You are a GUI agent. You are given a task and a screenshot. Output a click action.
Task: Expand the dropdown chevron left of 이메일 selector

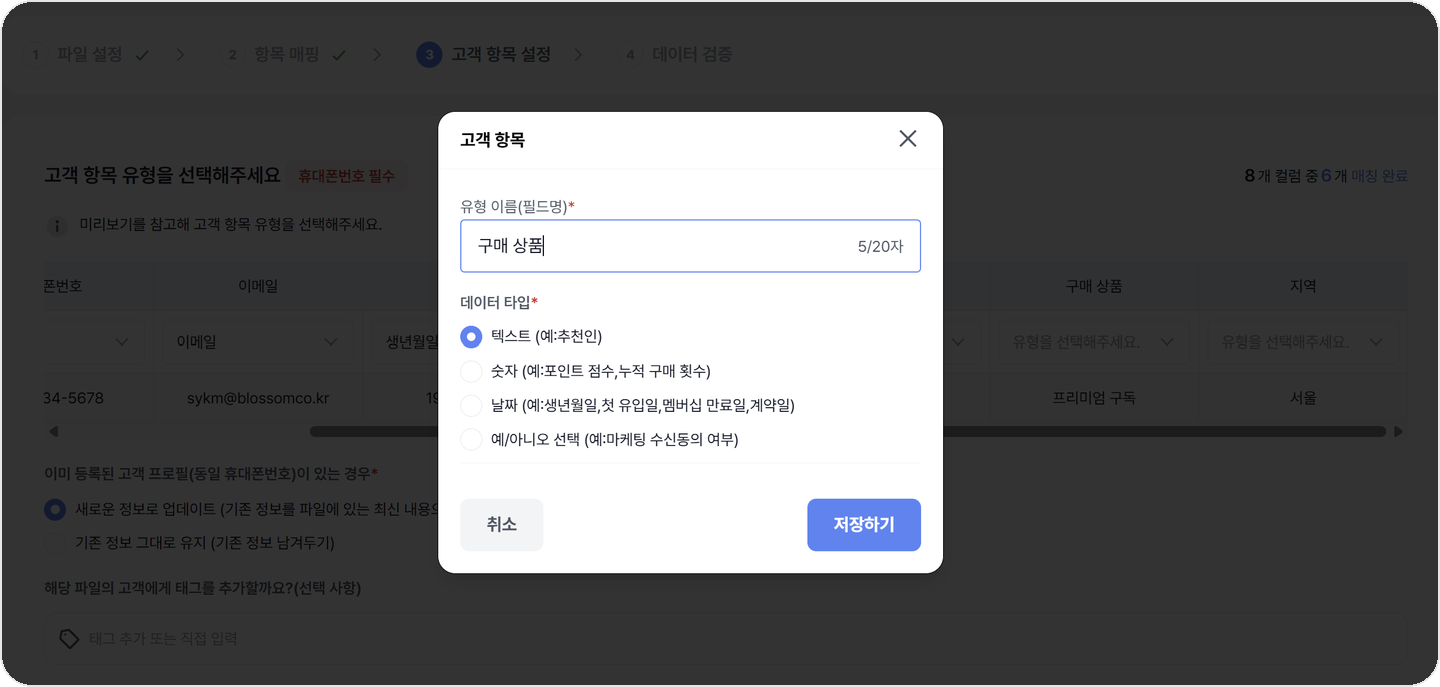(122, 342)
